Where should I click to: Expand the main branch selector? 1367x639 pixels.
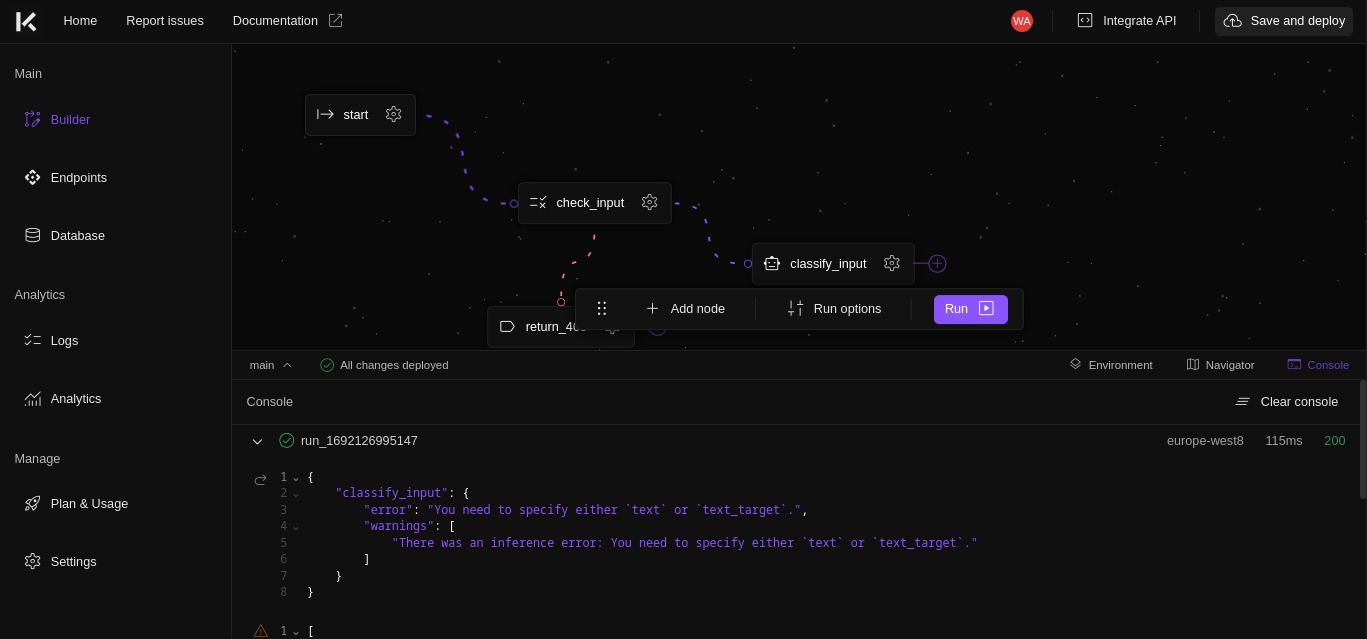pyautogui.click(x=271, y=366)
